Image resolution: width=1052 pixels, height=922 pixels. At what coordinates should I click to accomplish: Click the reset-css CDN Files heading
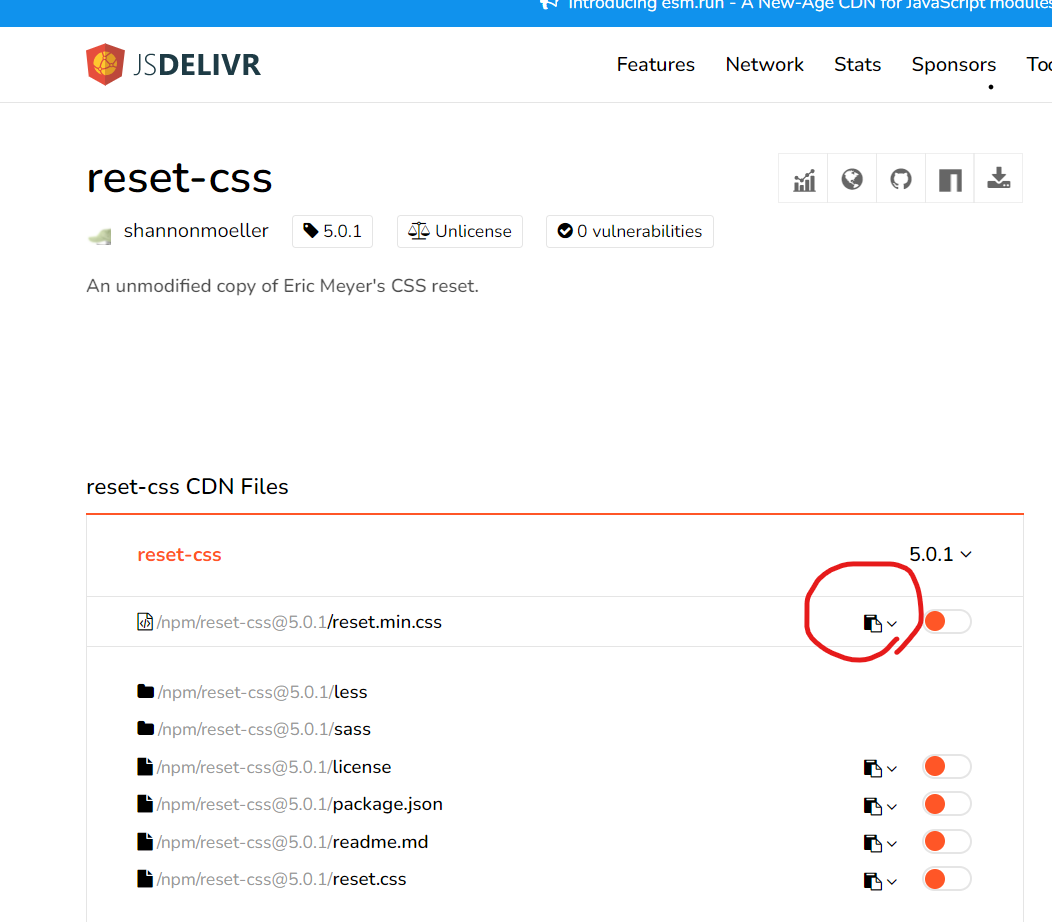pyautogui.click(x=187, y=486)
